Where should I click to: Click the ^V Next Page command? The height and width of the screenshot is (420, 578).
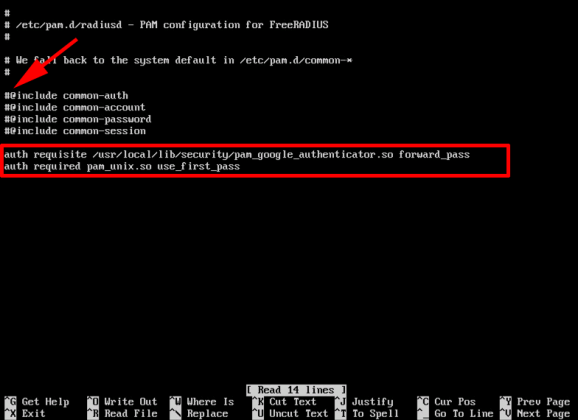(535, 413)
